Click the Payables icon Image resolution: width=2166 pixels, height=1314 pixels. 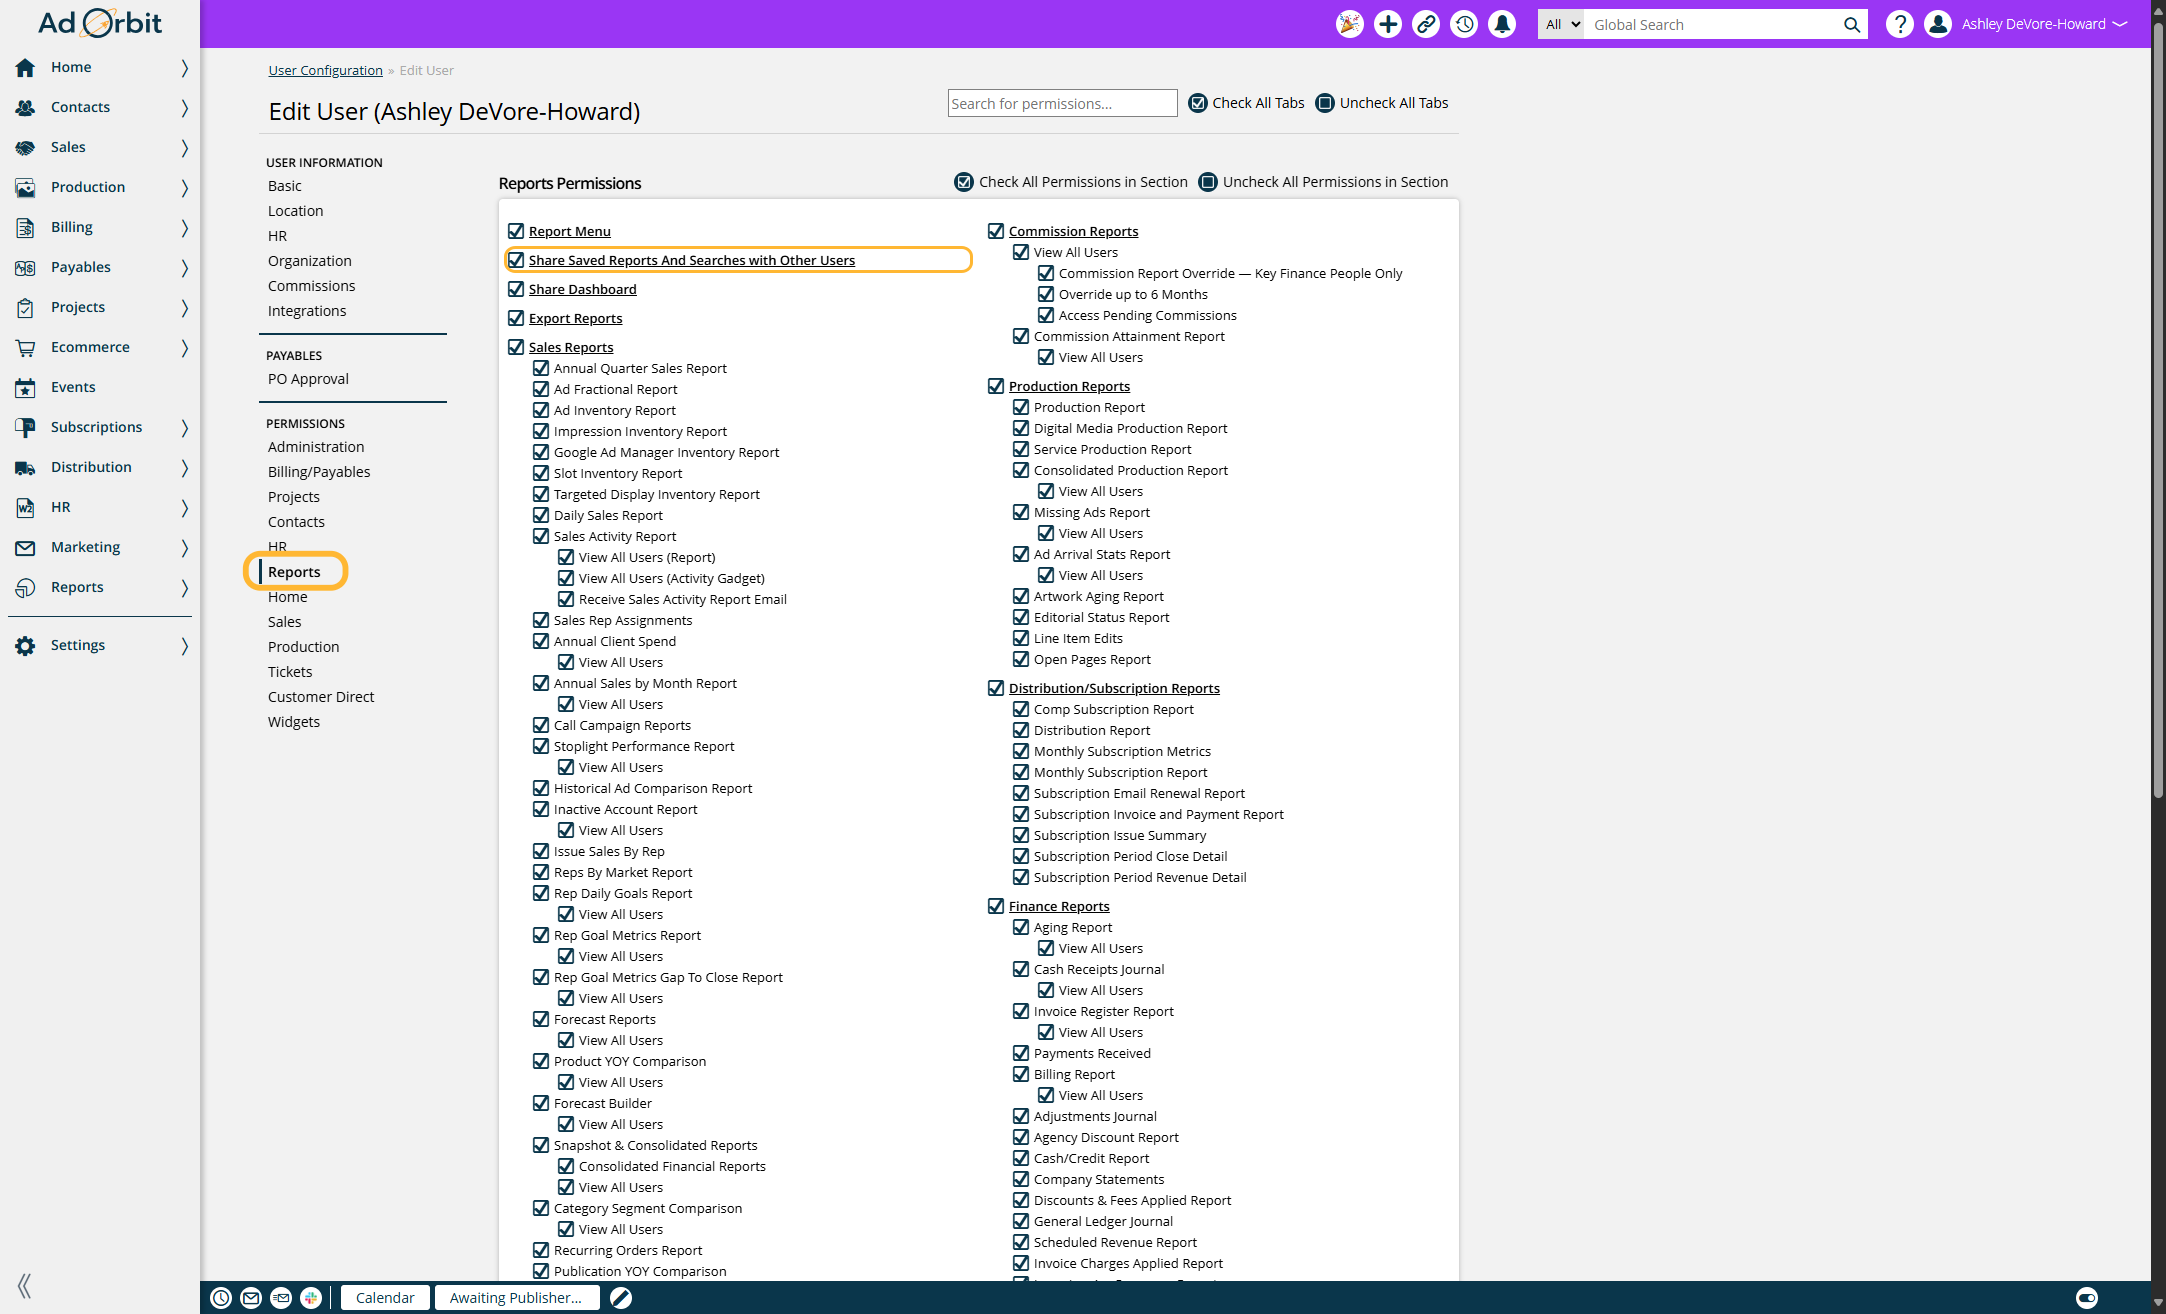(25, 267)
